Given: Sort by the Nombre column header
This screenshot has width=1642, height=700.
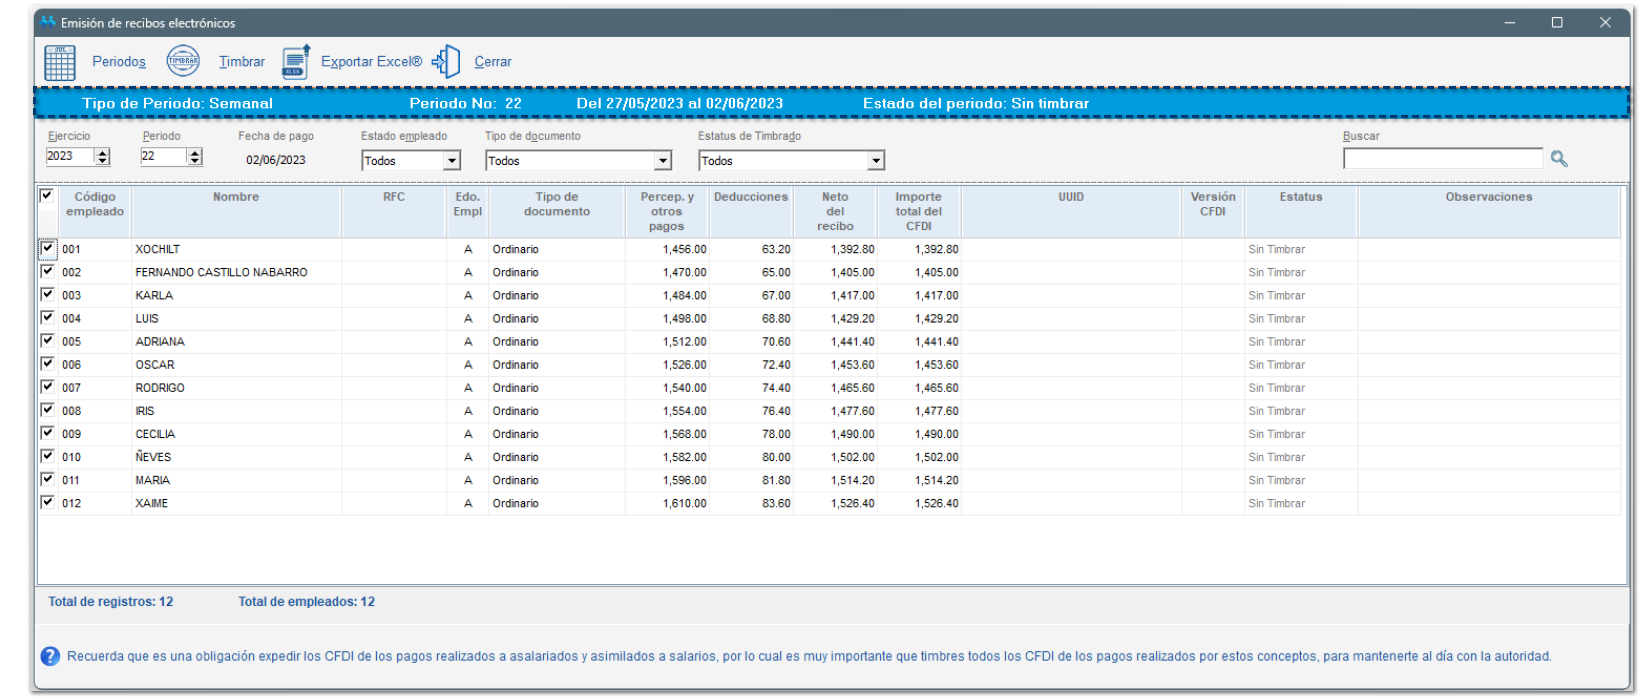Looking at the screenshot, I should (x=236, y=197).
